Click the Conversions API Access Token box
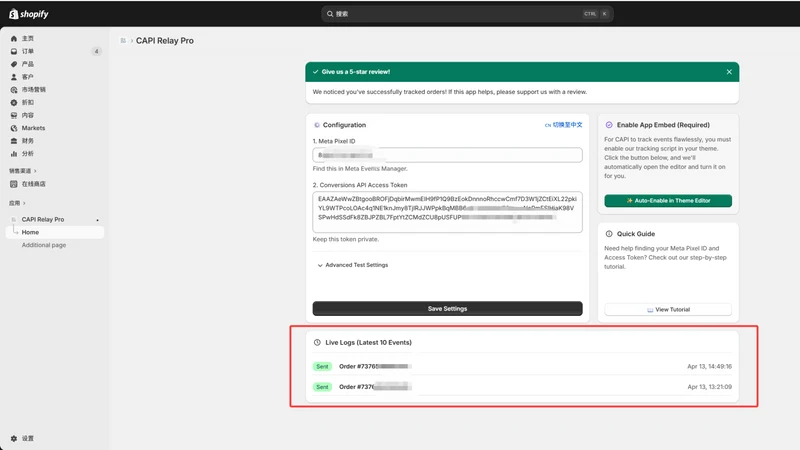800x450 pixels. coord(447,212)
